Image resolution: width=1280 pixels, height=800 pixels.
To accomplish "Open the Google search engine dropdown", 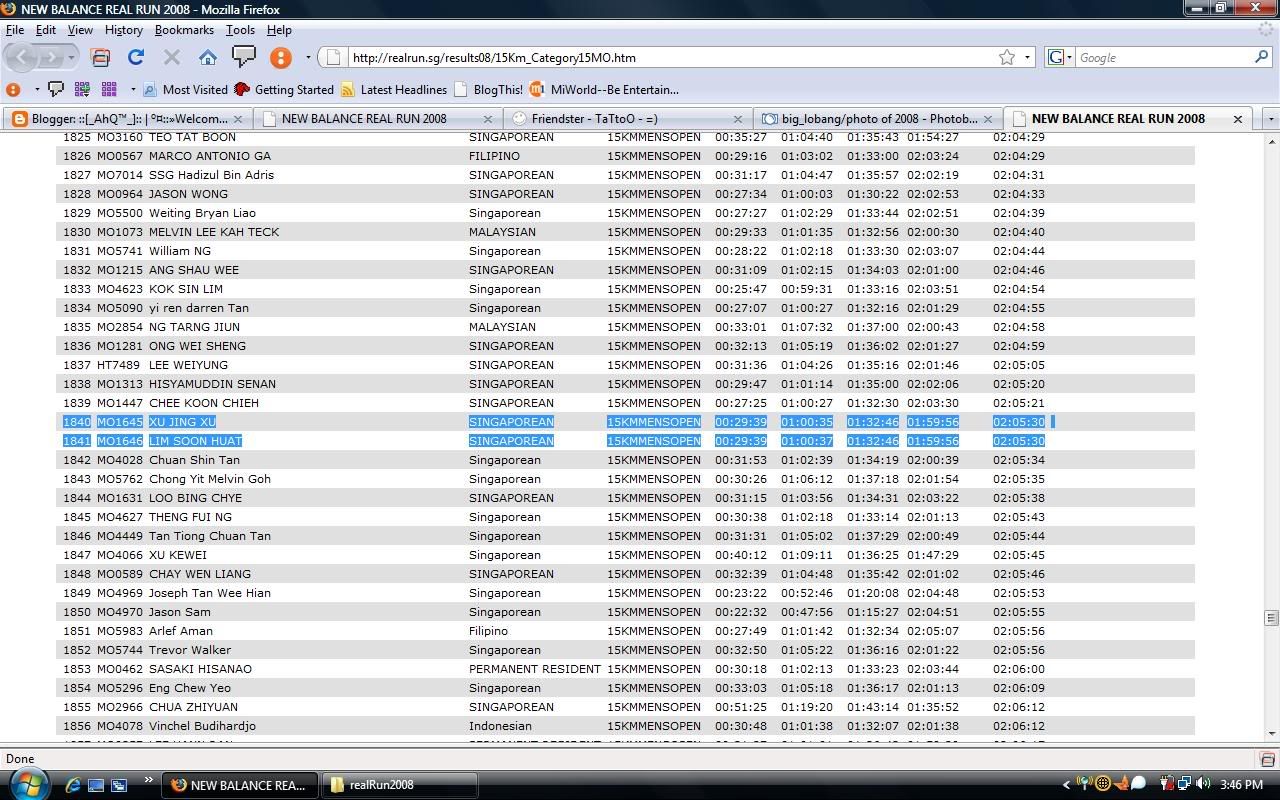I will 1060,57.
